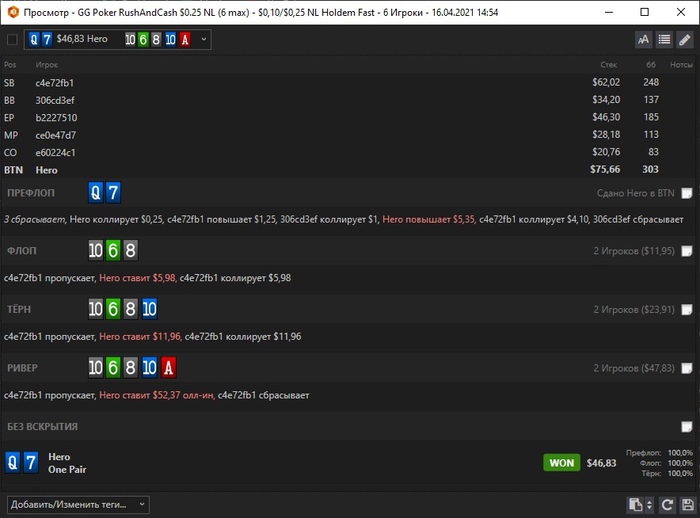
Task: Select player 306cd3ef in BB row
Action: 55,100
